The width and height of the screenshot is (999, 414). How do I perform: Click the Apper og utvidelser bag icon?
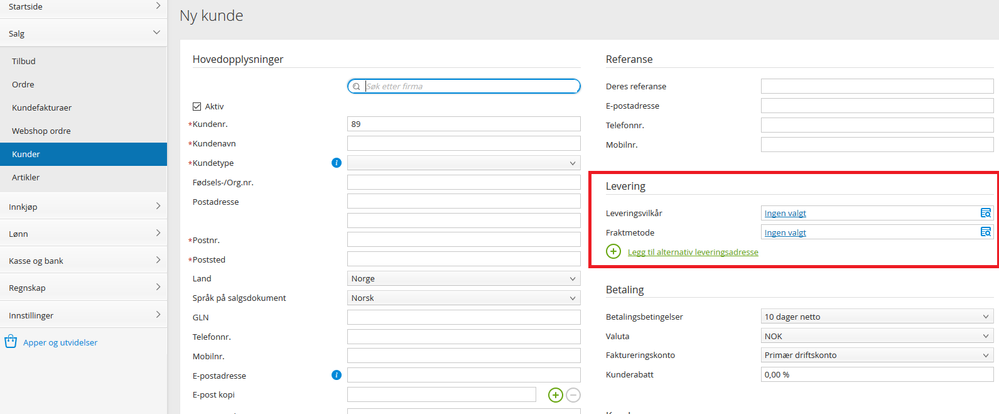tap(11, 342)
